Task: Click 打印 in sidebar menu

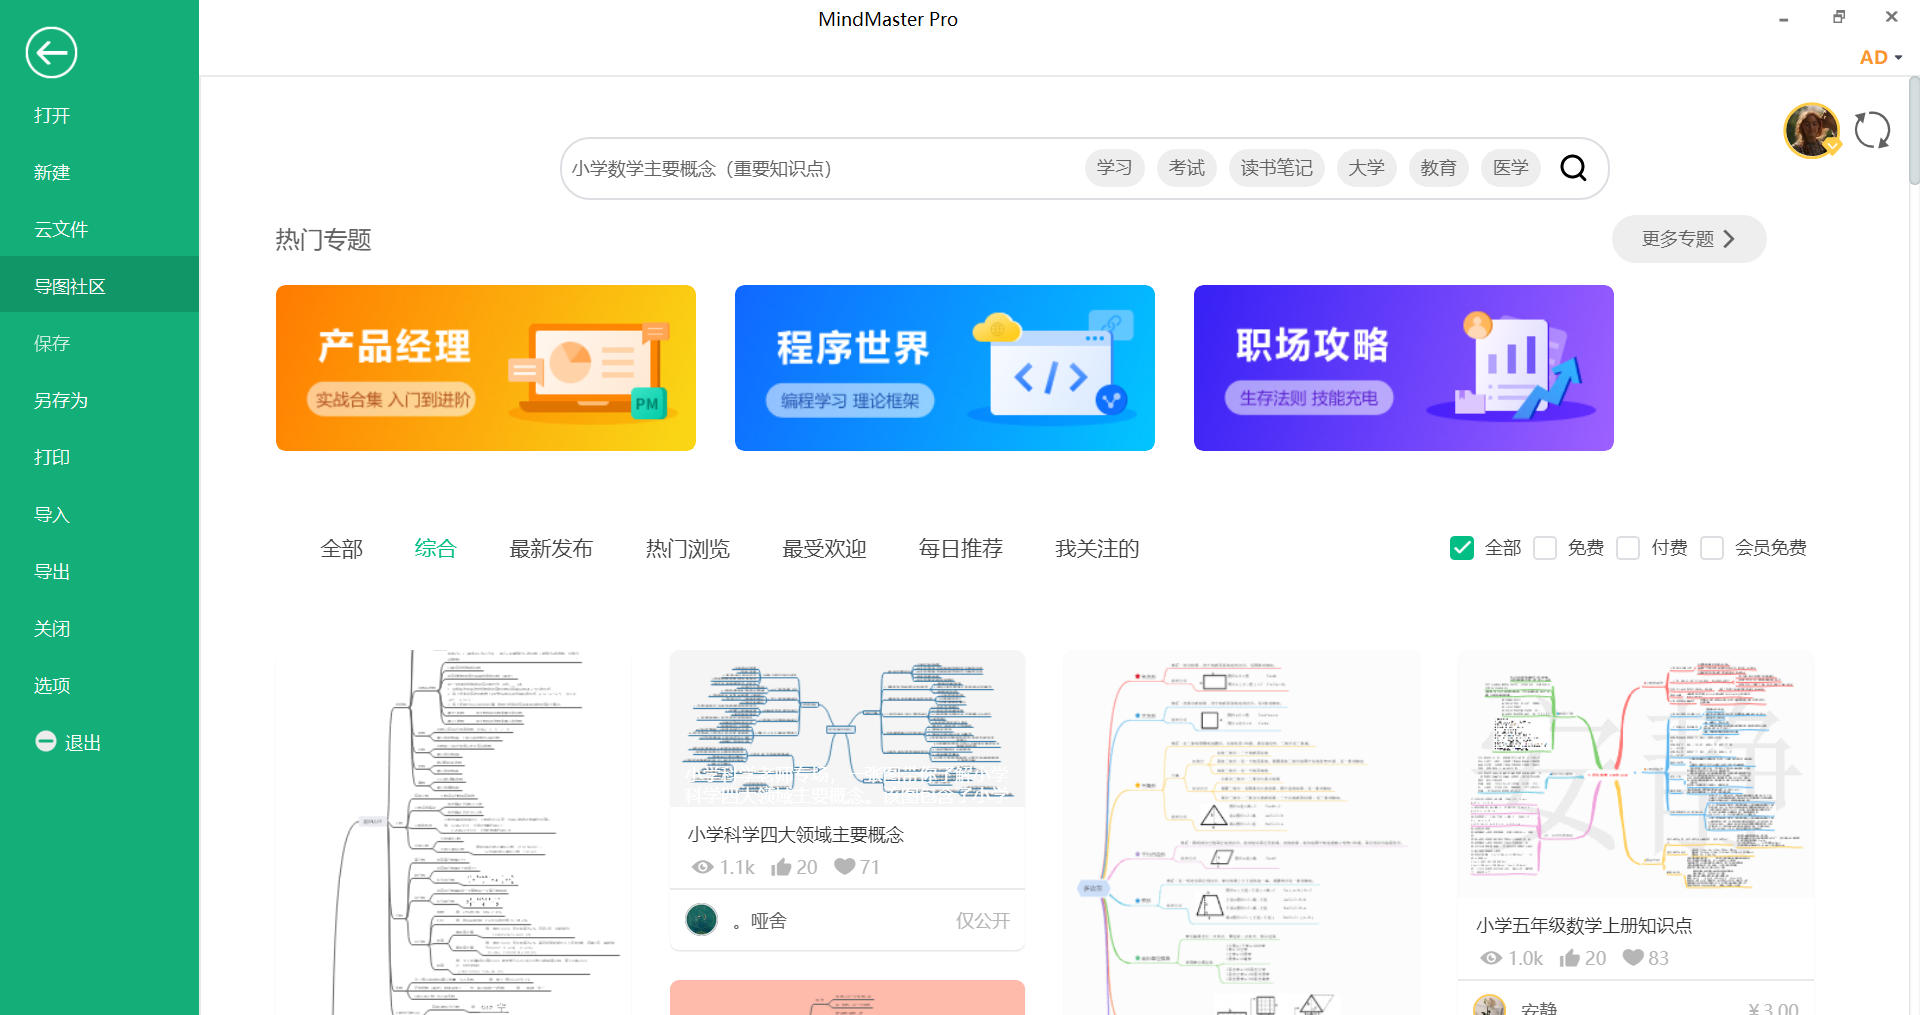Action: pos(99,457)
